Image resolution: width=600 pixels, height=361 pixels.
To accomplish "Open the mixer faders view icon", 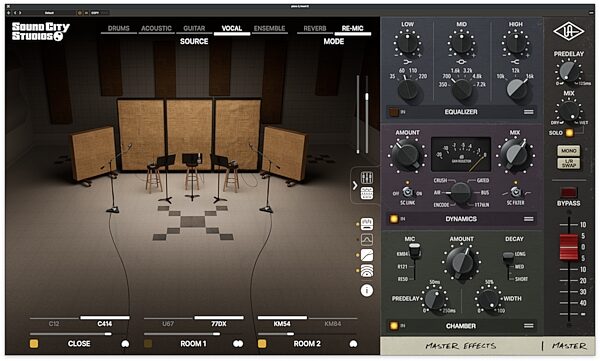I will coord(367,178).
